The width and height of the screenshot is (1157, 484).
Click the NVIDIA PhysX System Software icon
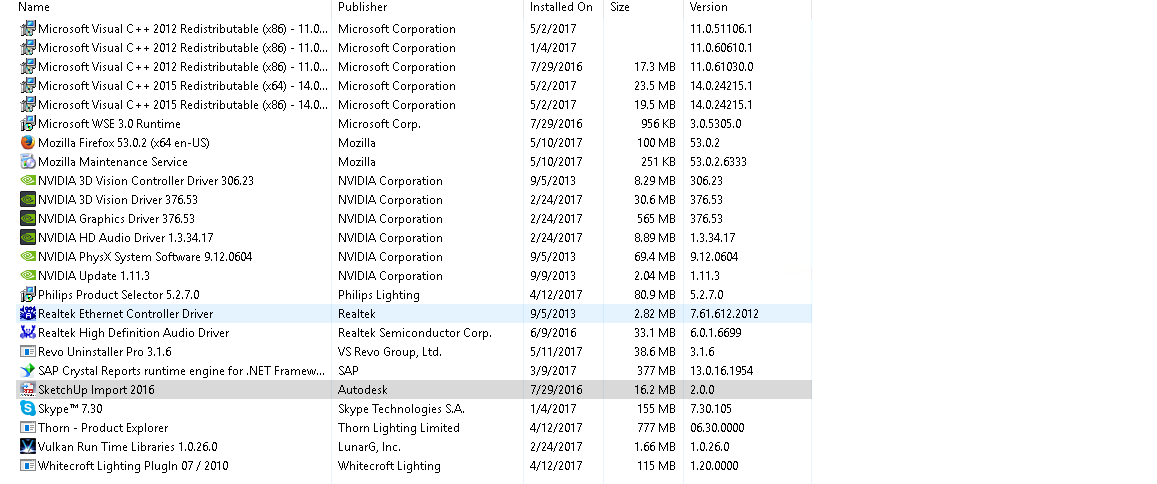pyautogui.click(x=28, y=257)
